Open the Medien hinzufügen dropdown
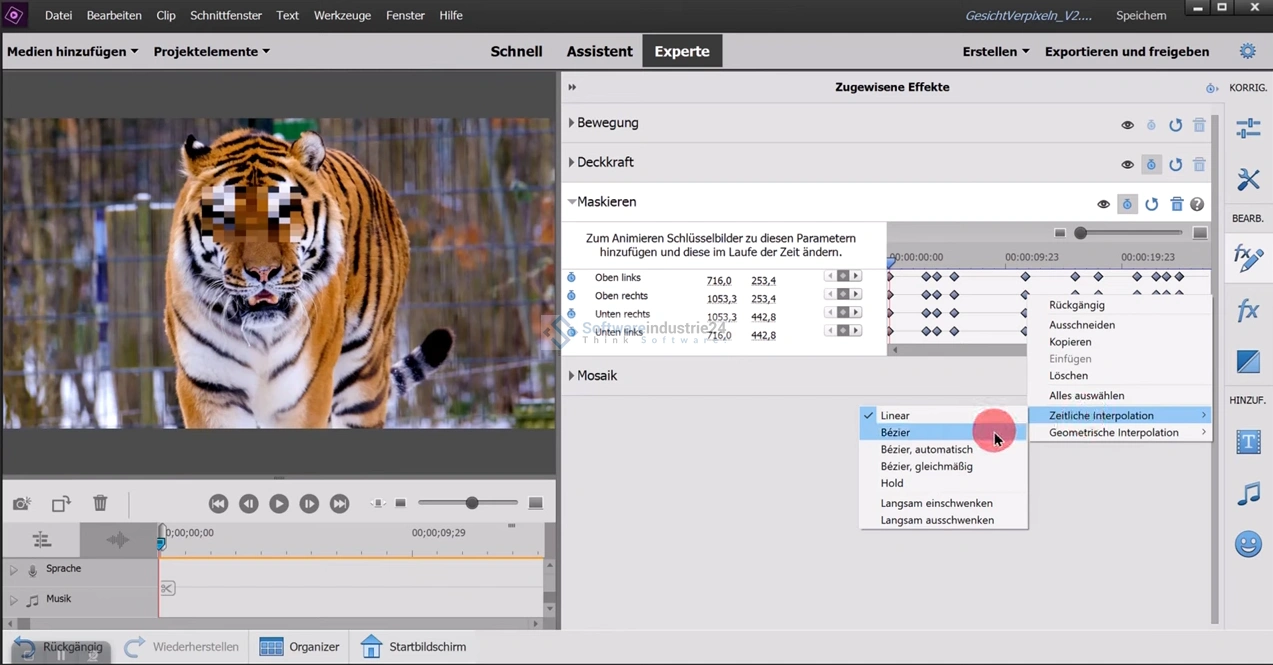This screenshot has height=665, width=1273. (72, 51)
